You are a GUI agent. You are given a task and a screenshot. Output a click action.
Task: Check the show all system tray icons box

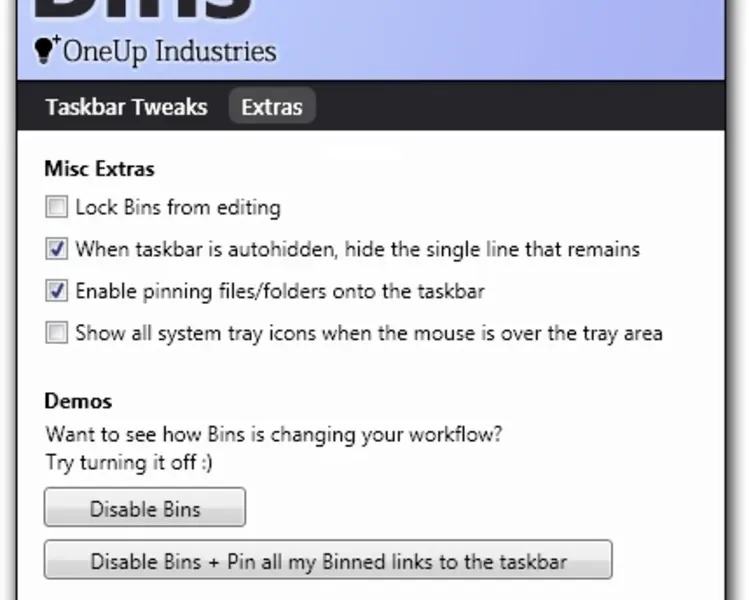tap(57, 333)
